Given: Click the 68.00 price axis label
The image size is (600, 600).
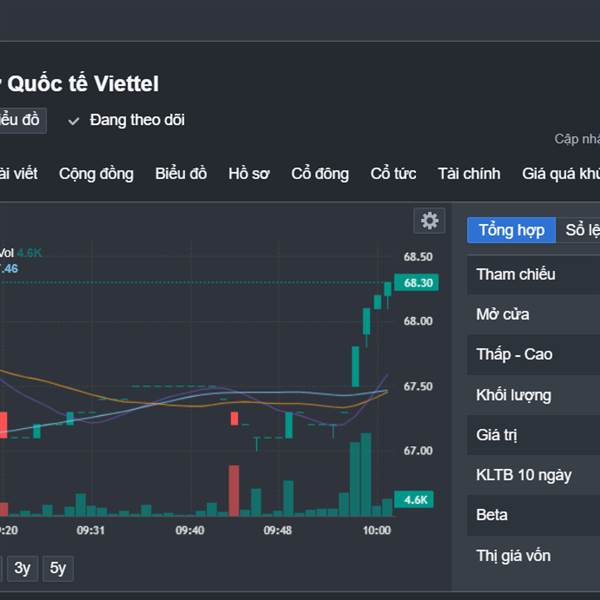Looking at the screenshot, I should point(418,321).
